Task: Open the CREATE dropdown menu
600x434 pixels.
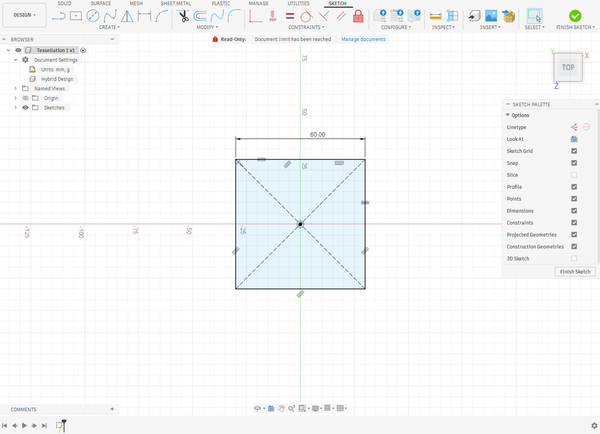Action: pos(109,27)
